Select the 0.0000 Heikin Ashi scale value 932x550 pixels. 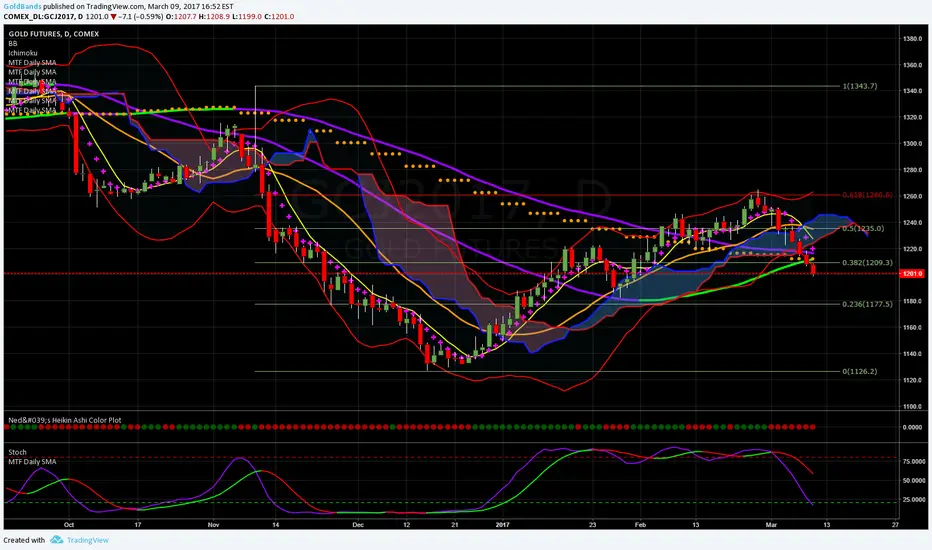pyautogui.click(x=912, y=427)
